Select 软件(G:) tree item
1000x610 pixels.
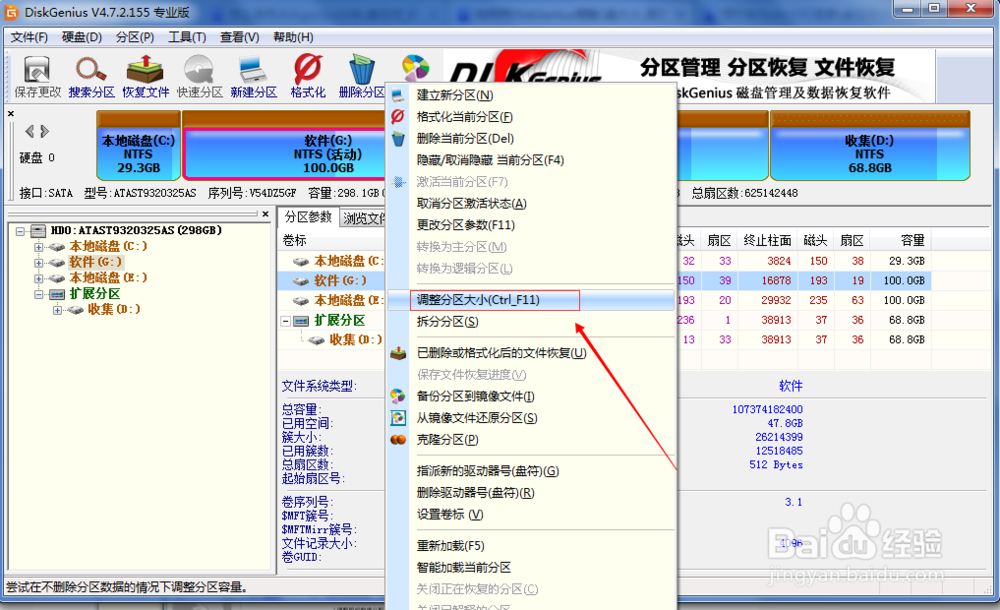pyautogui.click(x=96, y=262)
